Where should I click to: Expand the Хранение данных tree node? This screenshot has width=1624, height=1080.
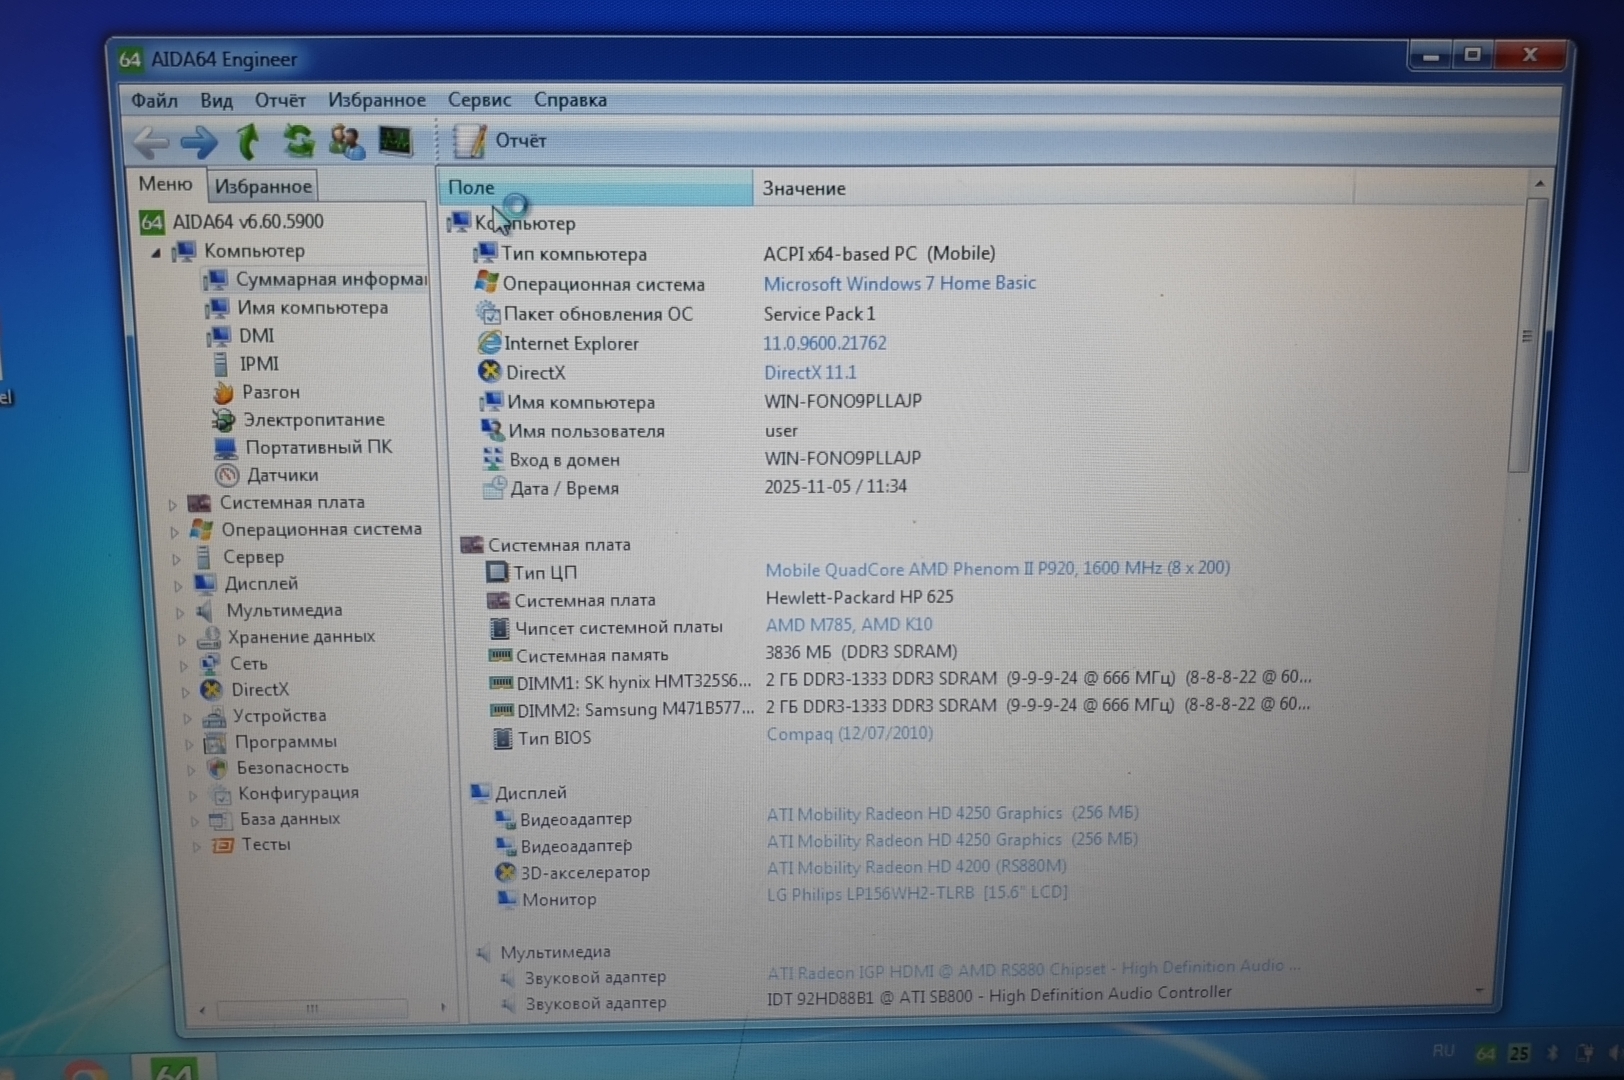click(x=182, y=638)
